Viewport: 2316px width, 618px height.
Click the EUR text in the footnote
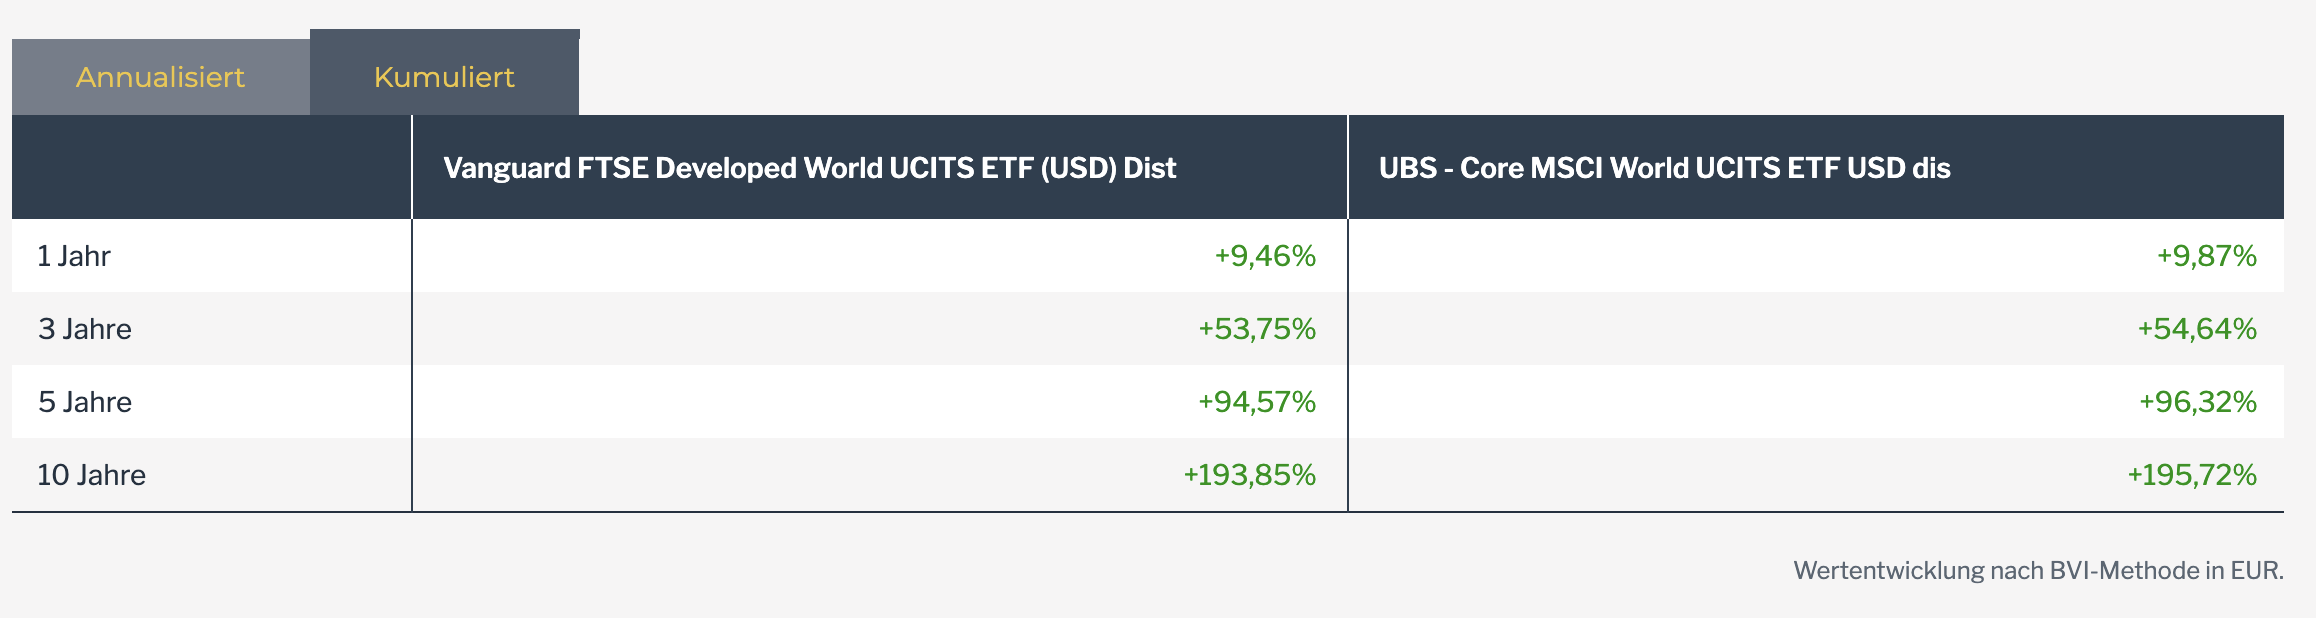[x=2256, y=571]
